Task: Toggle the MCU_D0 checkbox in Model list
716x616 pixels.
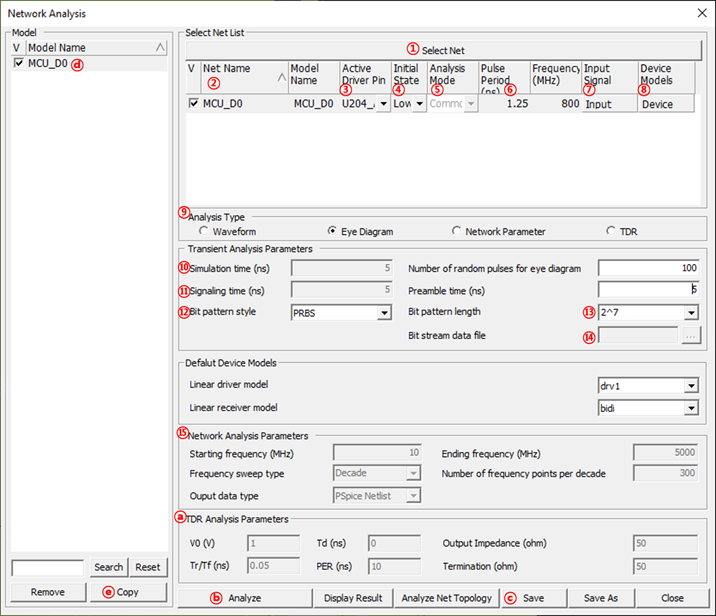Action: [x=19, y=64]
